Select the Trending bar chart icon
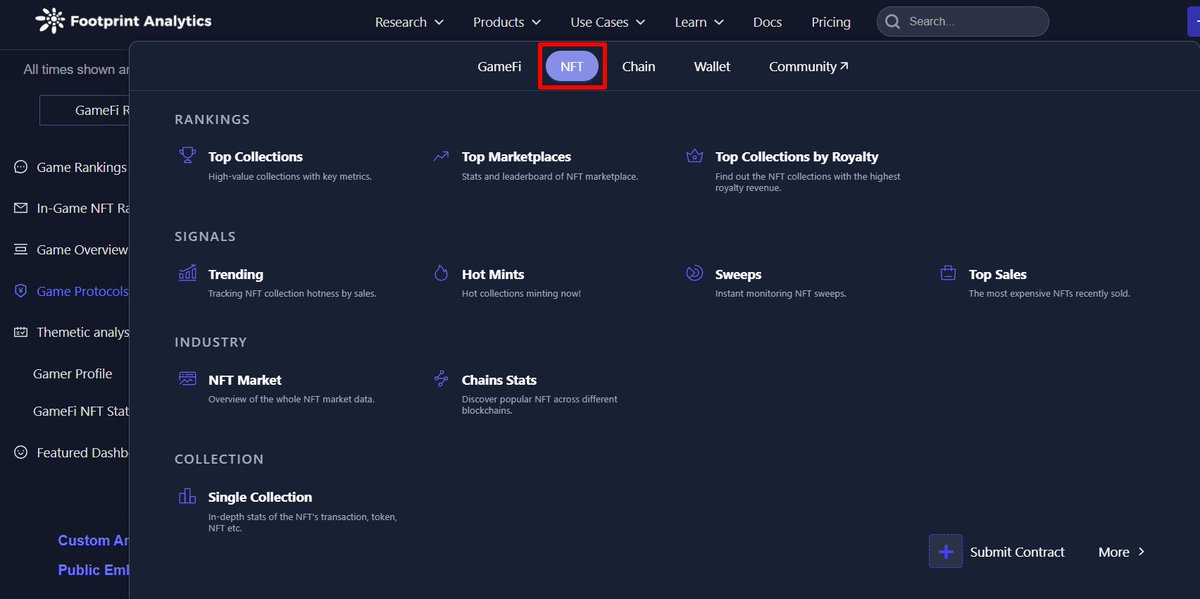The width and height of the screenshot is (1200, 599). click(x=187, y=273)
